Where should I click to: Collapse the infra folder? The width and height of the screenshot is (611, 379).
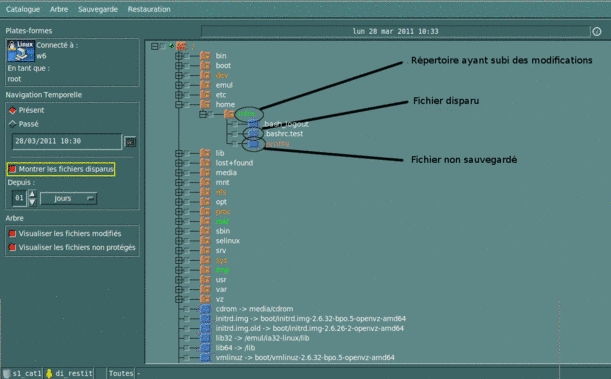(x=203, y=114)
